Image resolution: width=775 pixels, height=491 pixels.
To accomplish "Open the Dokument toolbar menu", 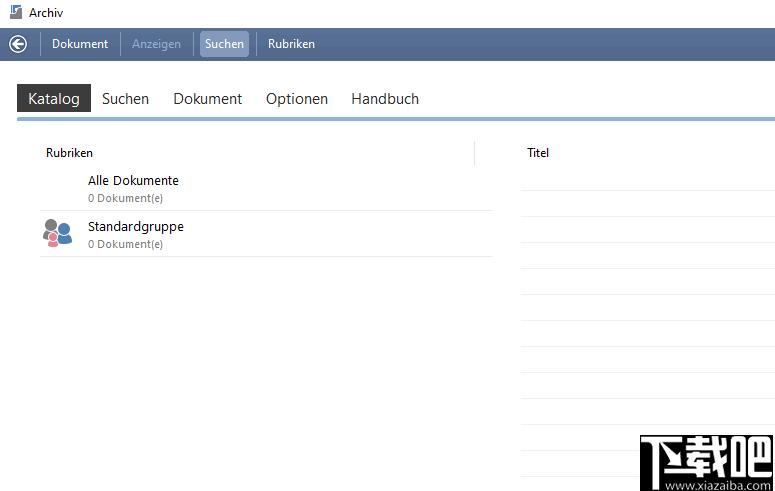I will click(x=80, y=44).
